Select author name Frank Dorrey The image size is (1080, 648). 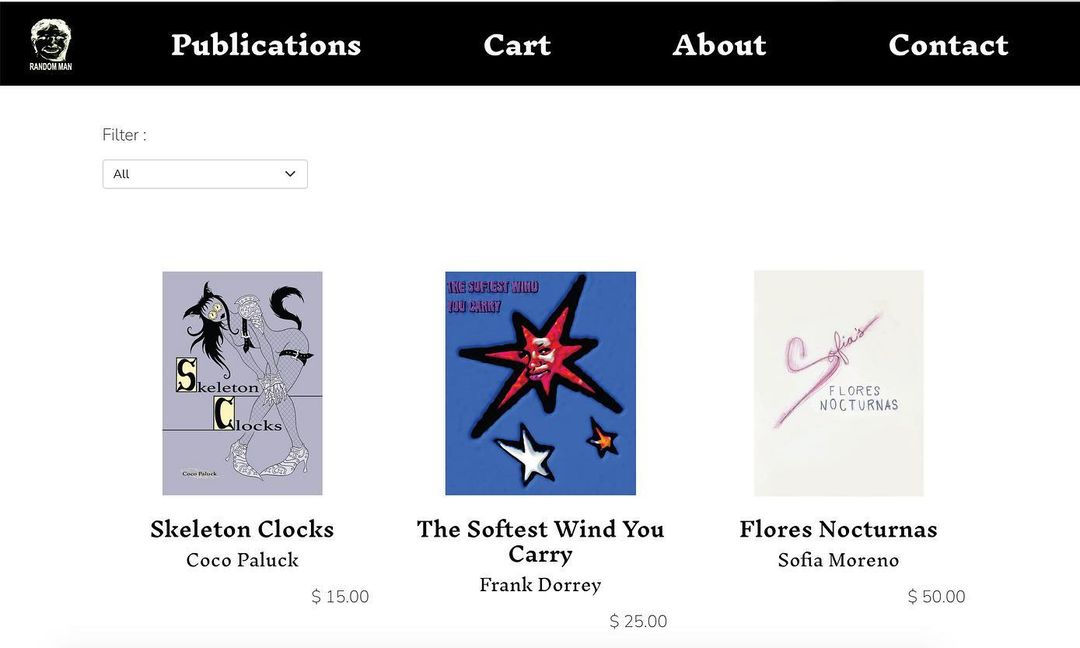pos(540,585)
